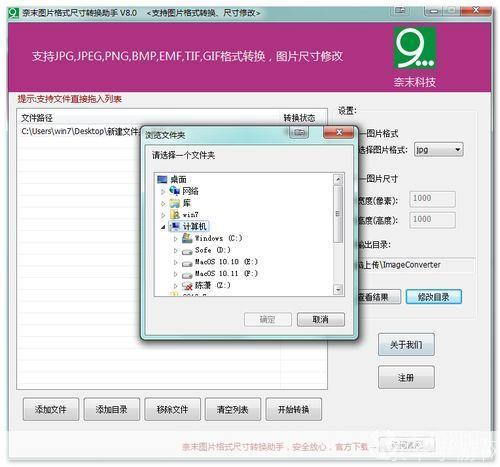Click the 转换状态 column header
This screenshot has width=500, height=467.
tap(299, 118)
